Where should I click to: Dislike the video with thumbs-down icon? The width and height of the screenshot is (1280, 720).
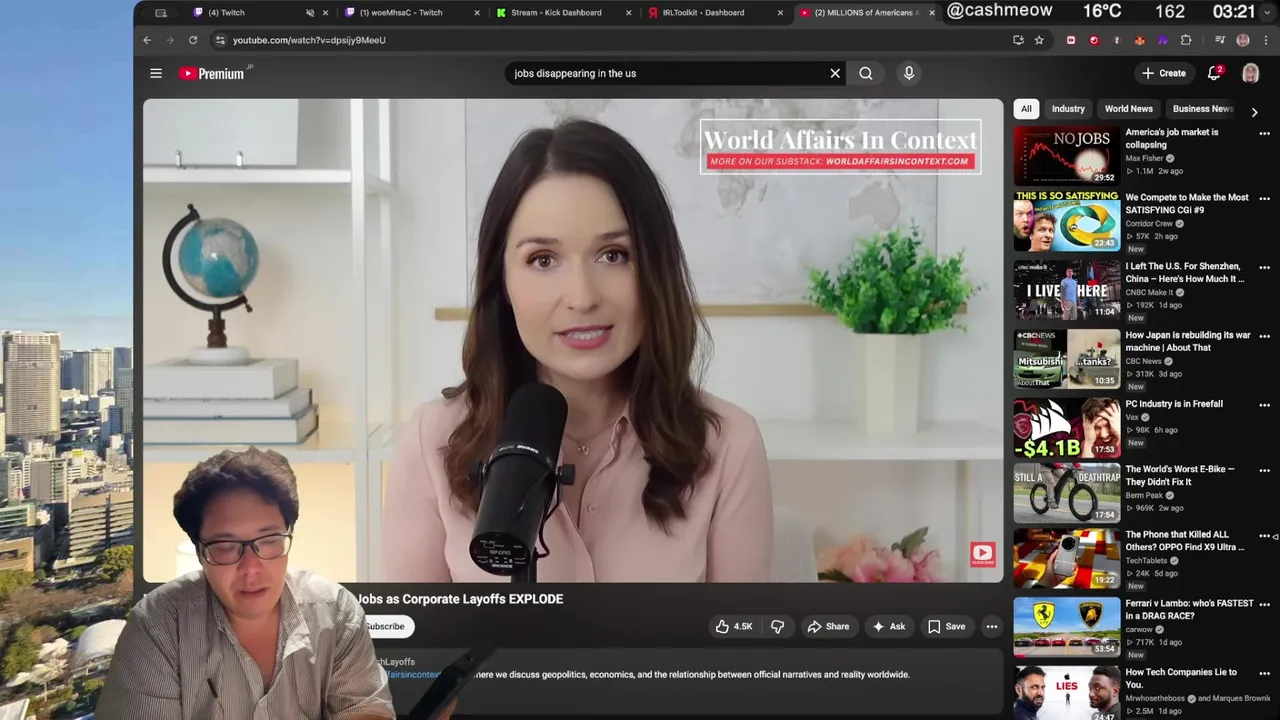[x=777, y=627]
